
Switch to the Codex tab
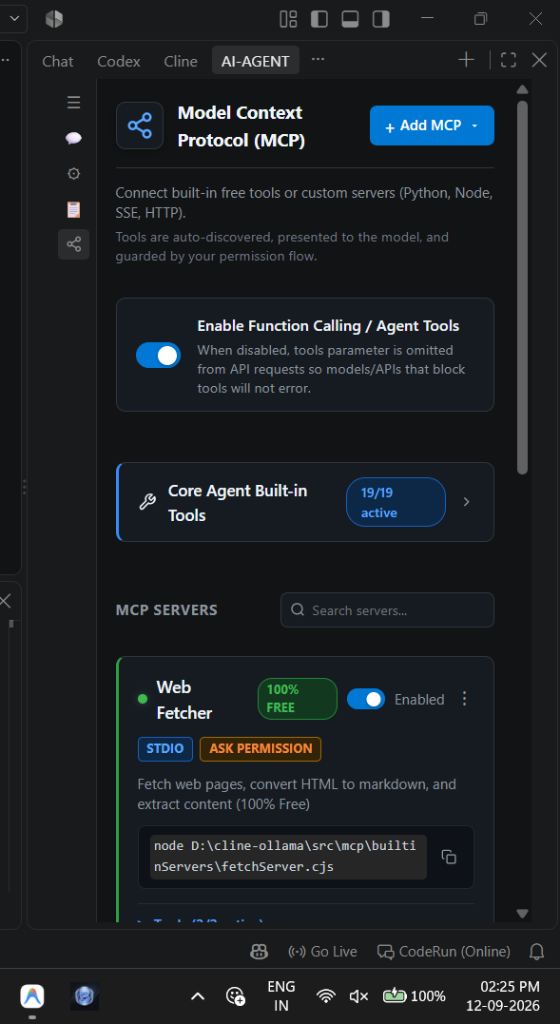(x=119, y=61)
